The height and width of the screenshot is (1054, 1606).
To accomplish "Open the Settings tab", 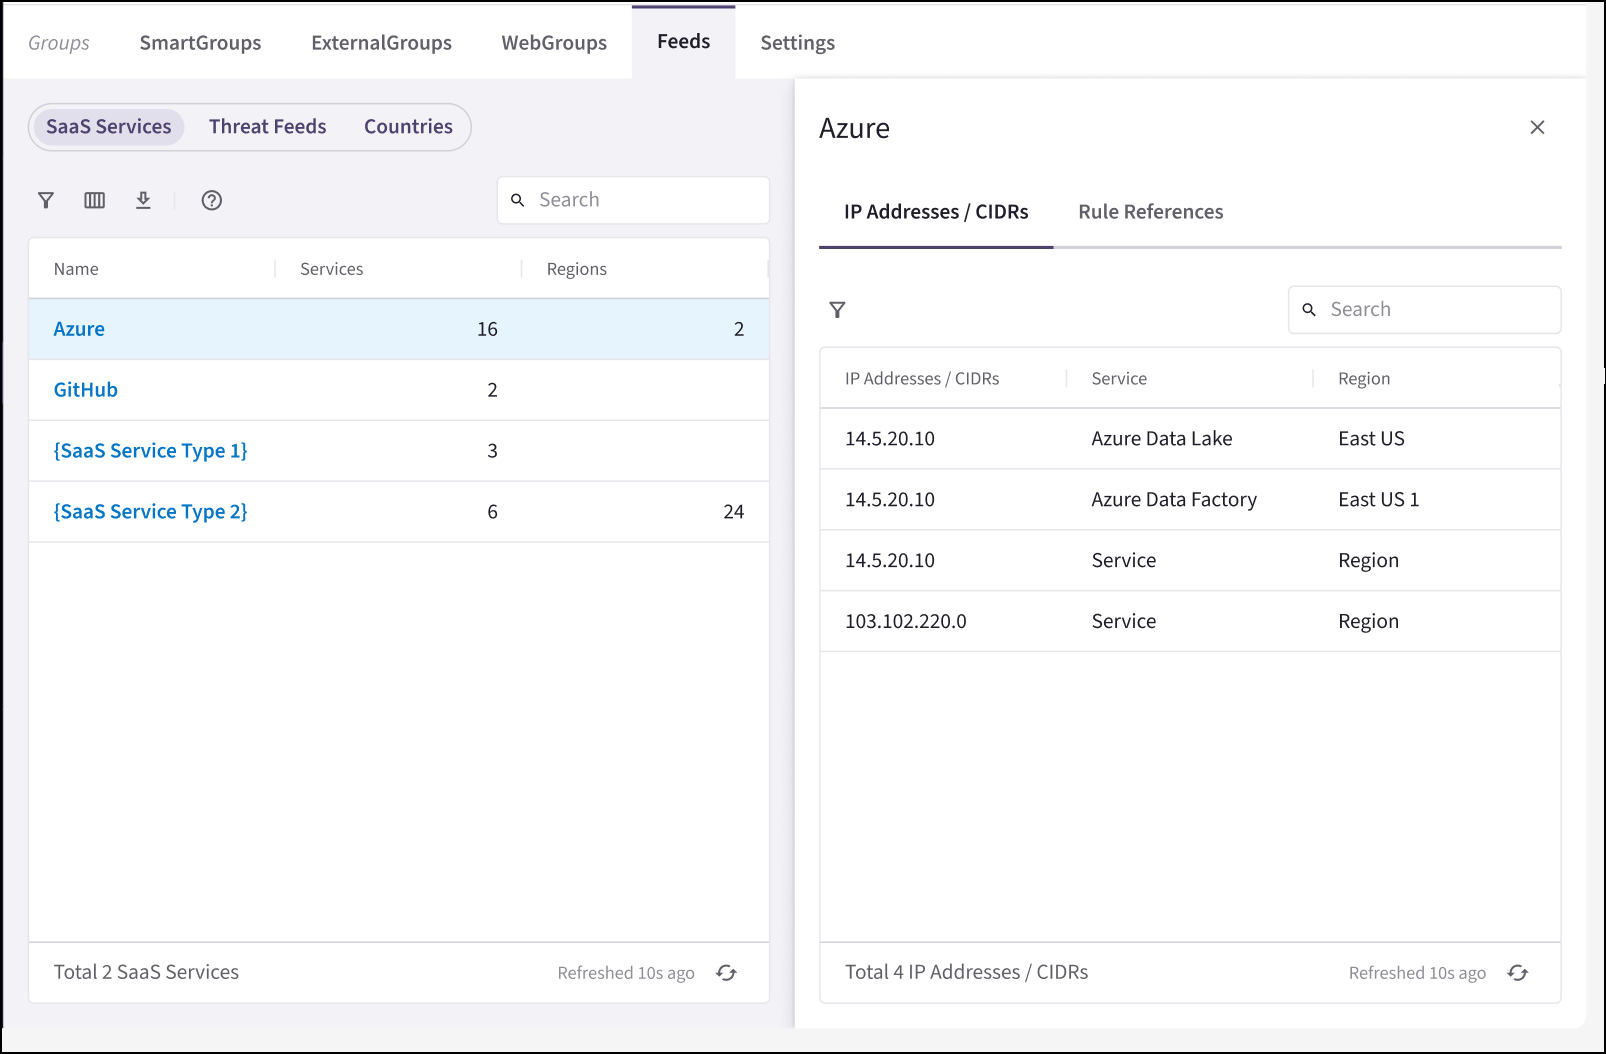I will click(x=797, y=43).
